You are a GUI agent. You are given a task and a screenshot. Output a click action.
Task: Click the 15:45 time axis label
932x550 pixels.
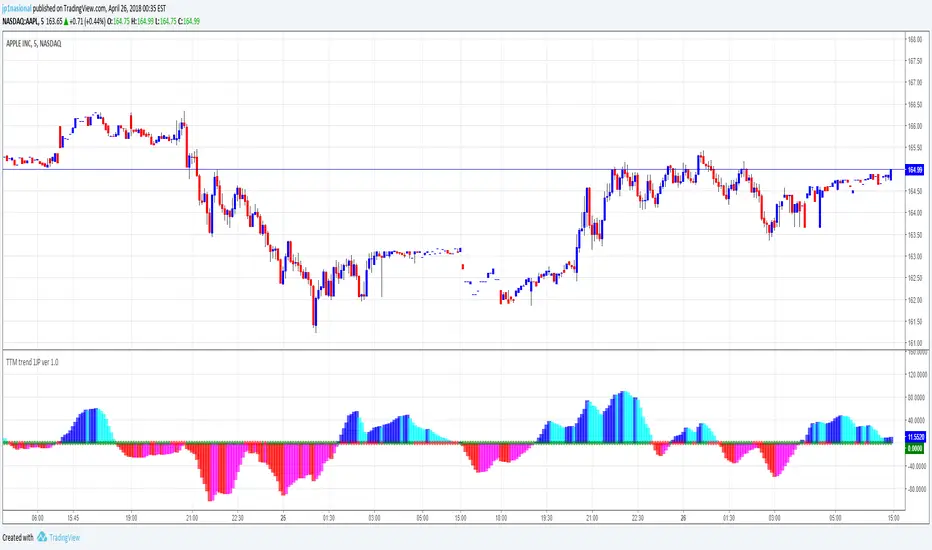[73, 518]
